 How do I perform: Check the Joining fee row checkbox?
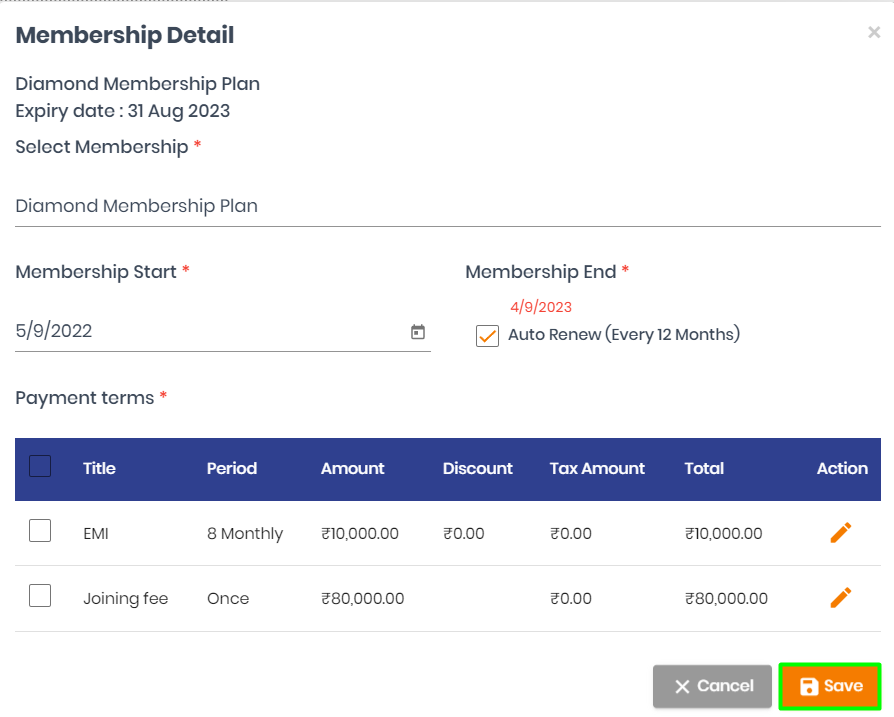click(x=40, y=596)
